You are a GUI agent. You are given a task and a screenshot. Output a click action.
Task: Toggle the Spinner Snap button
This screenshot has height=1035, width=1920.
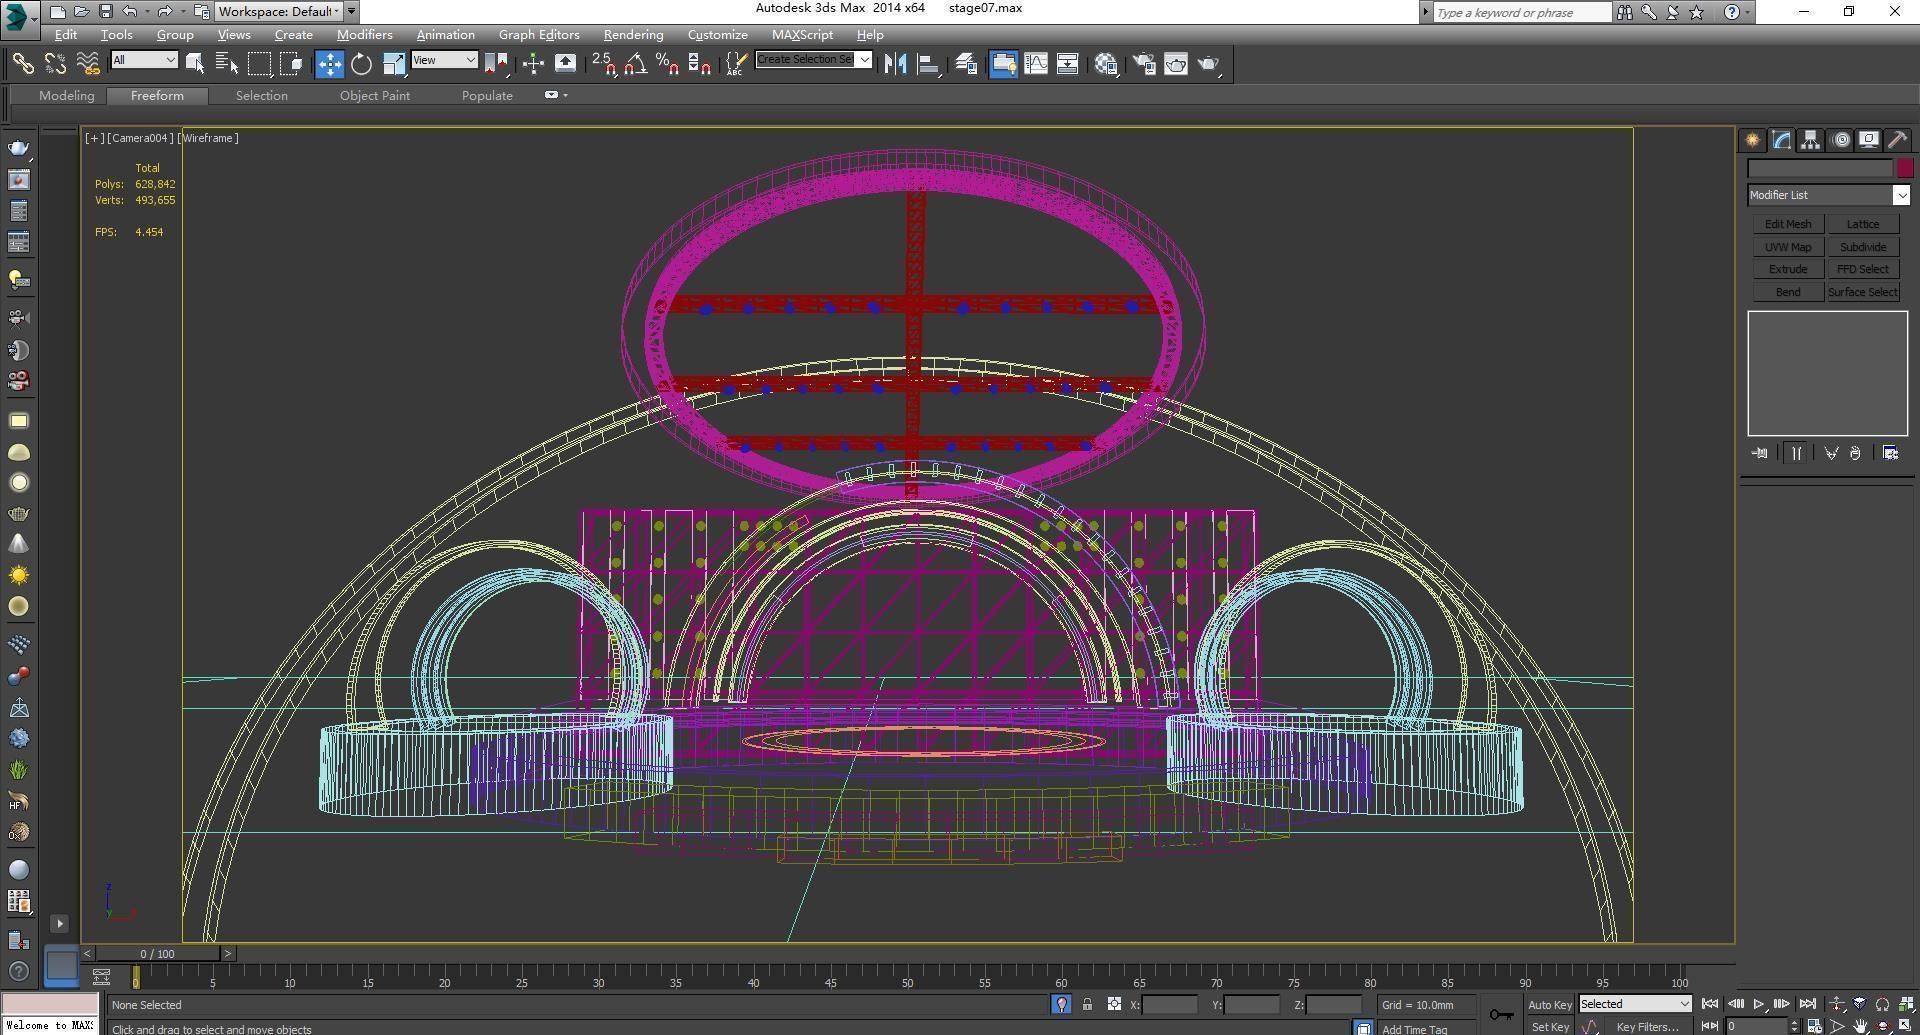pyautogui.click(x=700, y=64)
